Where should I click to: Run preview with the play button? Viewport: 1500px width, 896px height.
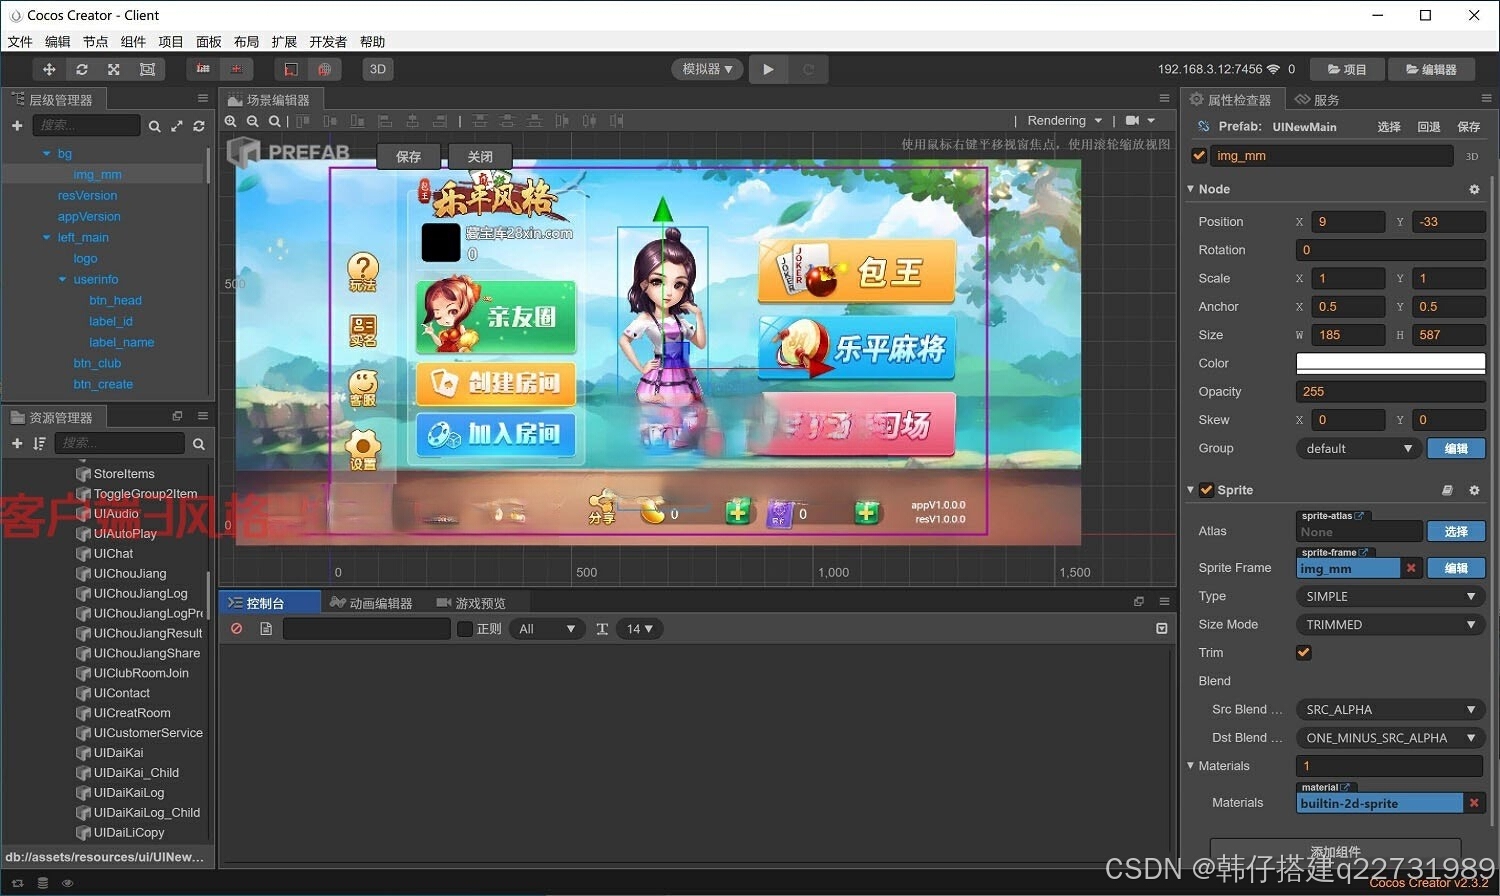pos(768,69)
